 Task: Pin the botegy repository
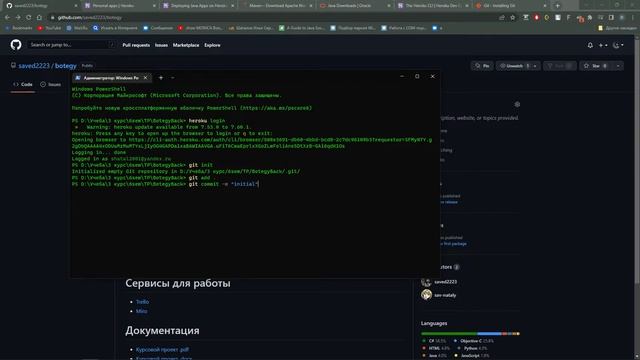[482, 66]
